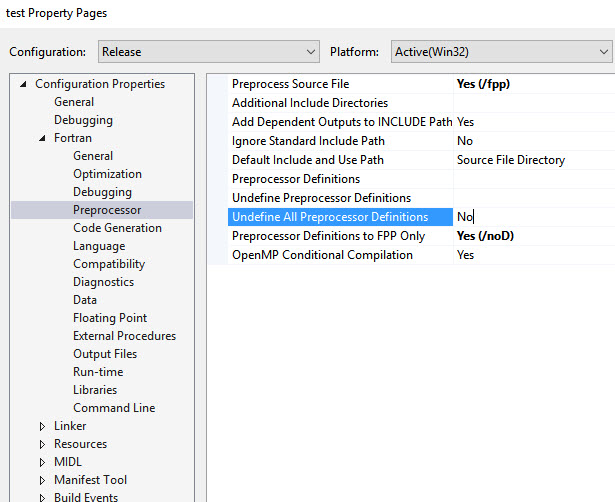Collapse the Fortran tree node
Viewport: 615px width, 502px height.
[x=42, y=138]
